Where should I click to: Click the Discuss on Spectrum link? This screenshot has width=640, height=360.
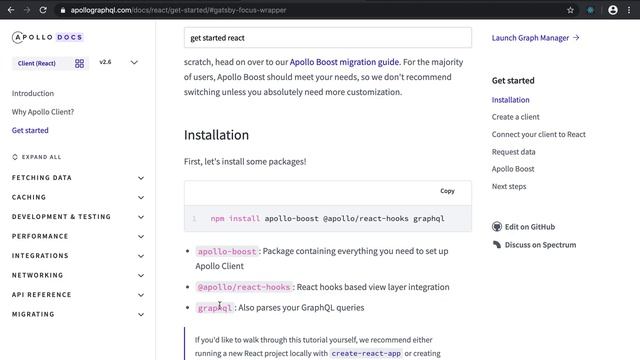pyautogui.click(x=540, y=245)
